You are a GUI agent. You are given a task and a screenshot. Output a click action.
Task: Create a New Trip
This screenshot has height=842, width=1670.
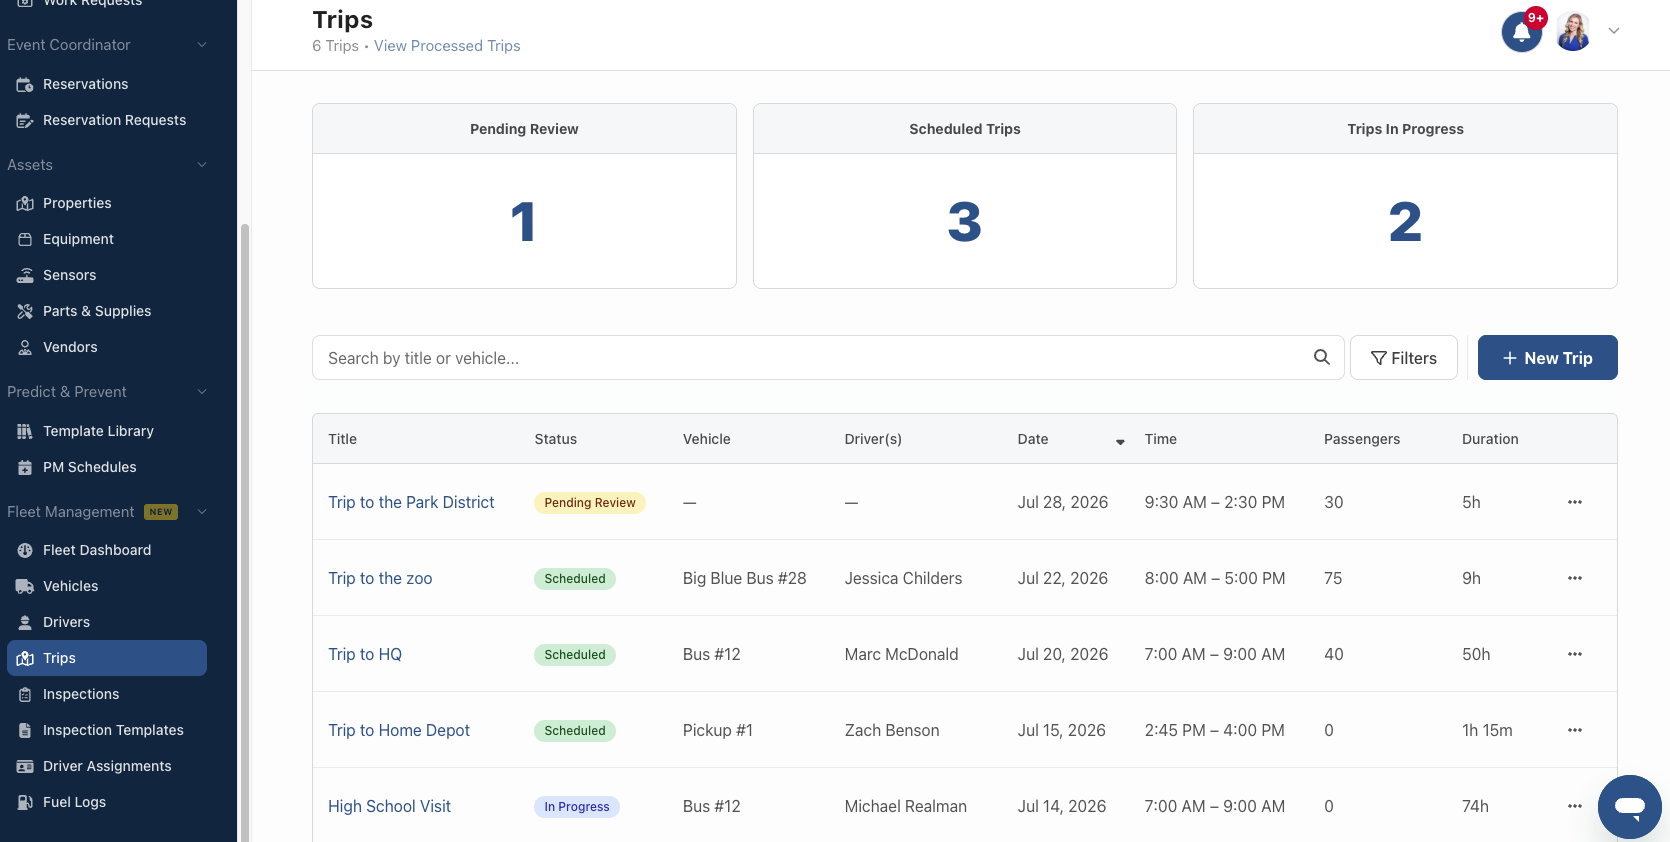coord(1548,358)
